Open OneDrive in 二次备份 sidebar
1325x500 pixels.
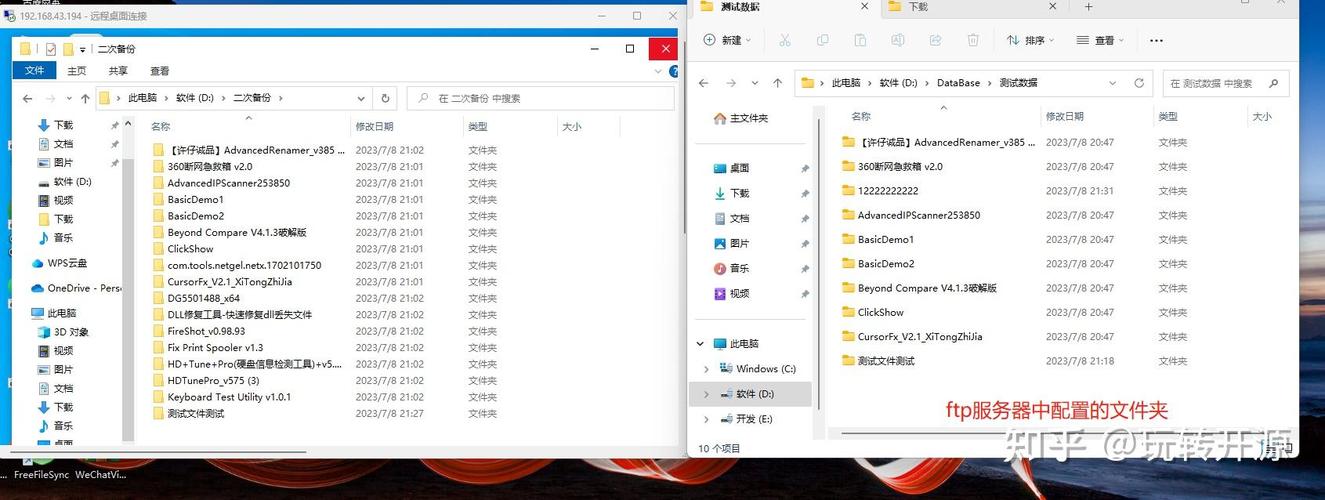coord(76,288)
